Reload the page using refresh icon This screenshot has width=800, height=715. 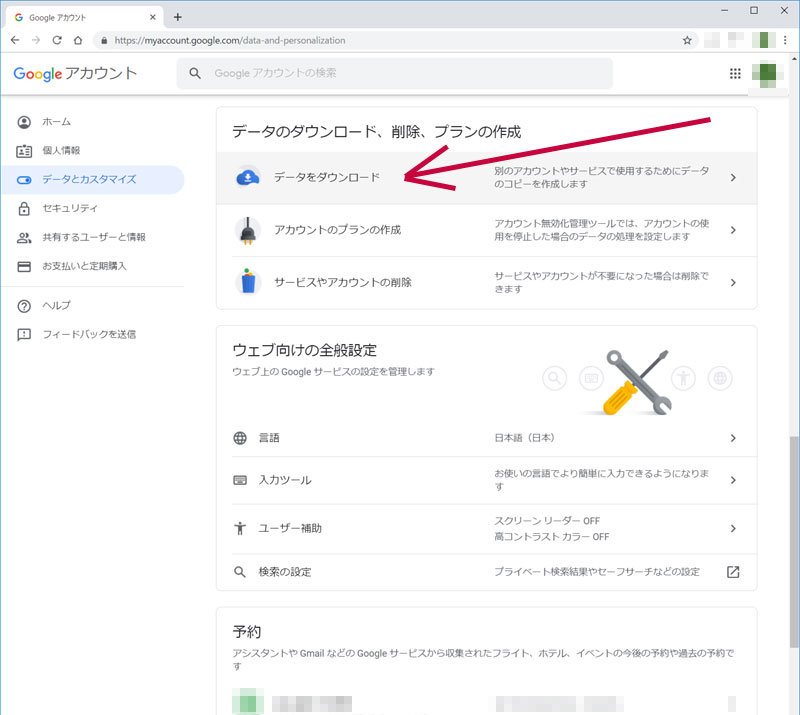57,40
